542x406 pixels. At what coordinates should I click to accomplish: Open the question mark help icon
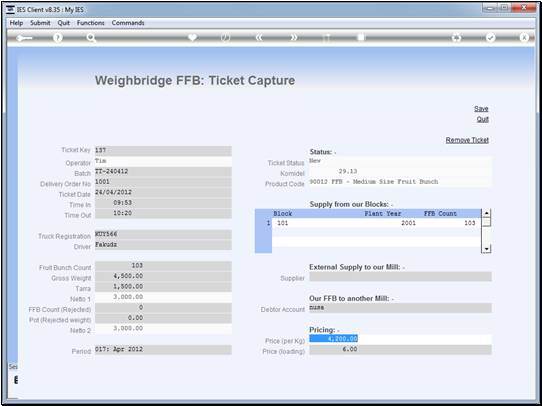tap(58, 38)
